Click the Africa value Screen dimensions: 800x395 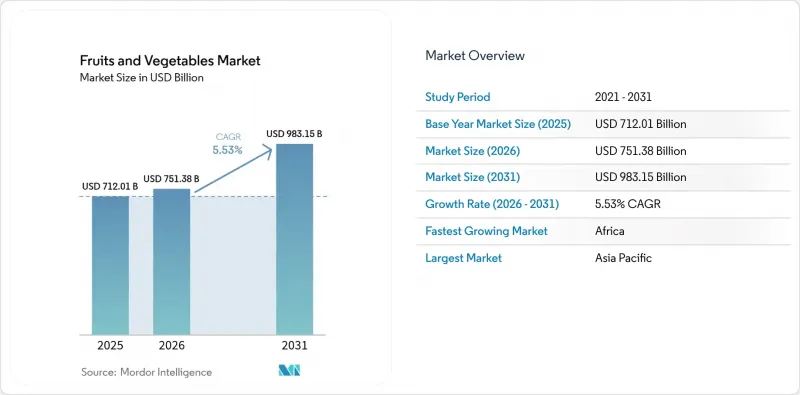tap(610, 231)
